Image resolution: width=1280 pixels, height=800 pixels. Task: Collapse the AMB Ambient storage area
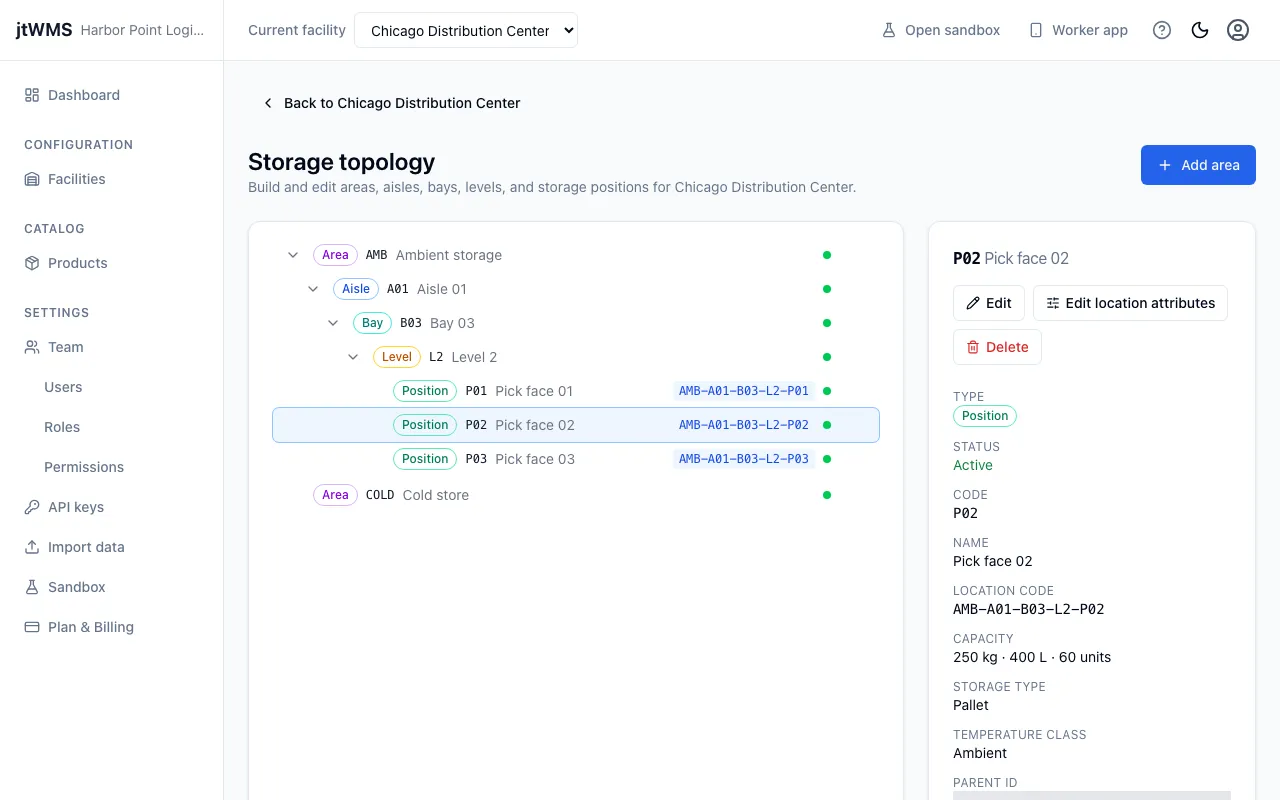[x=293, y=255]
